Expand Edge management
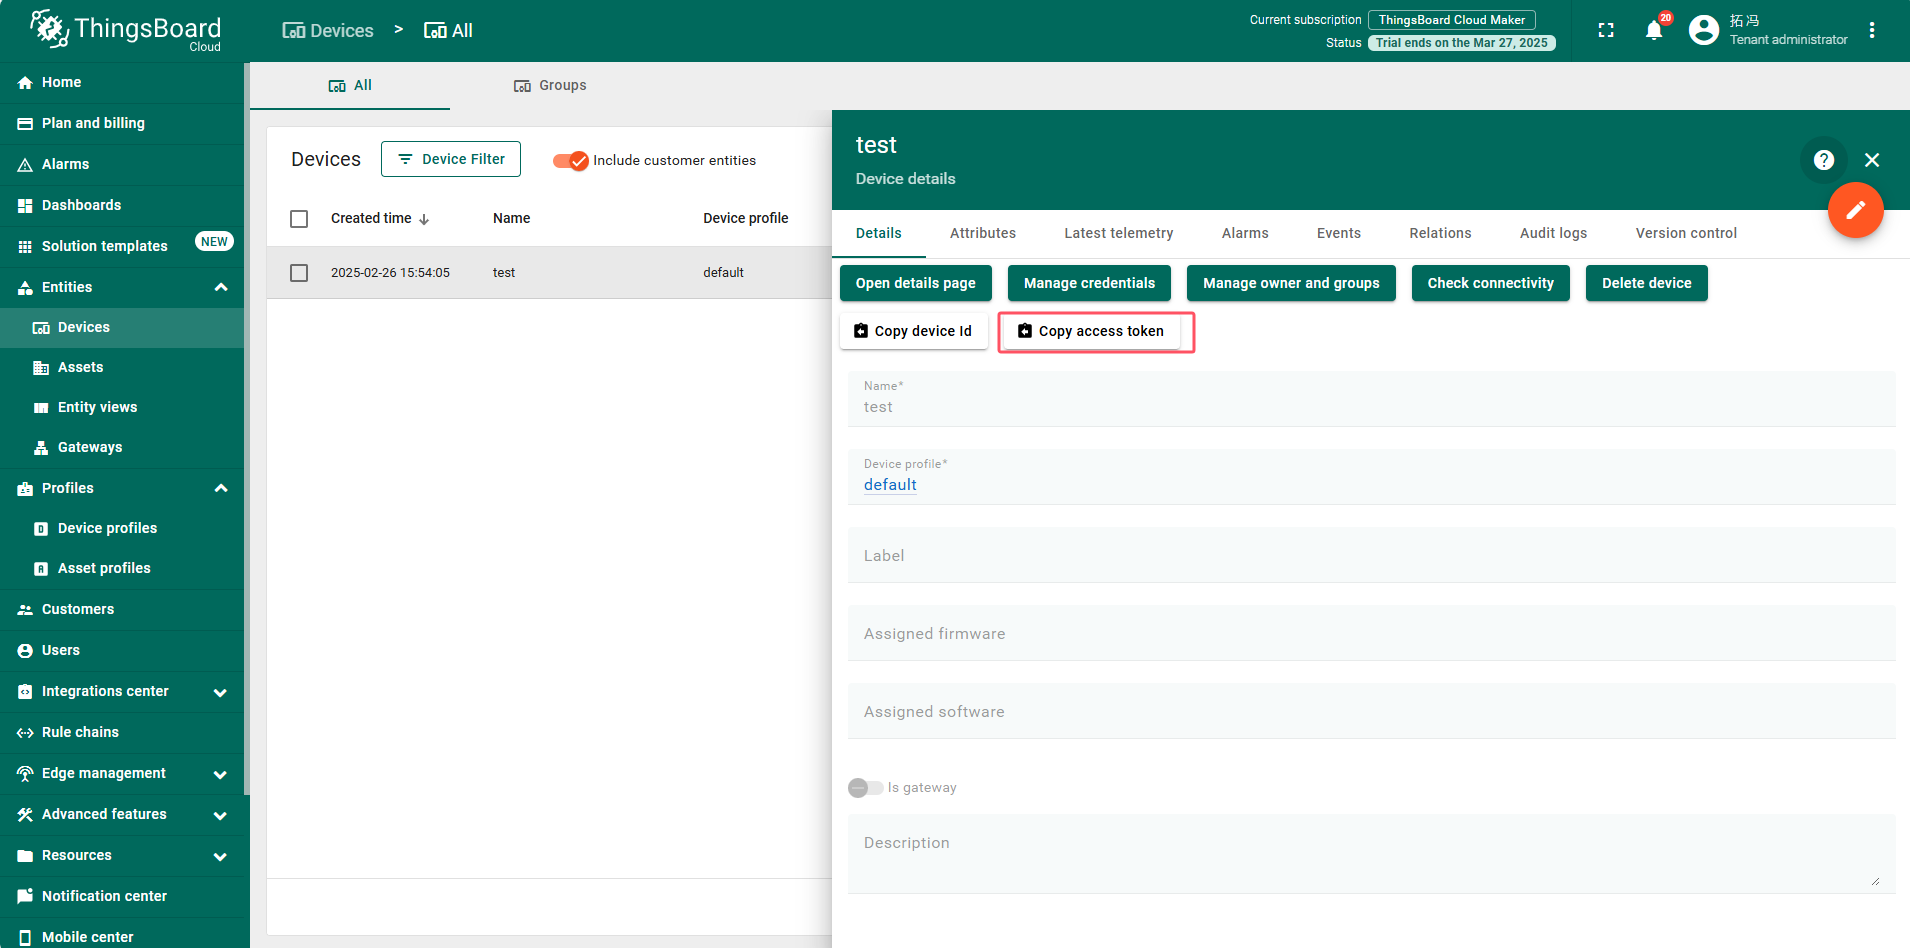 (x=220, y=774)
